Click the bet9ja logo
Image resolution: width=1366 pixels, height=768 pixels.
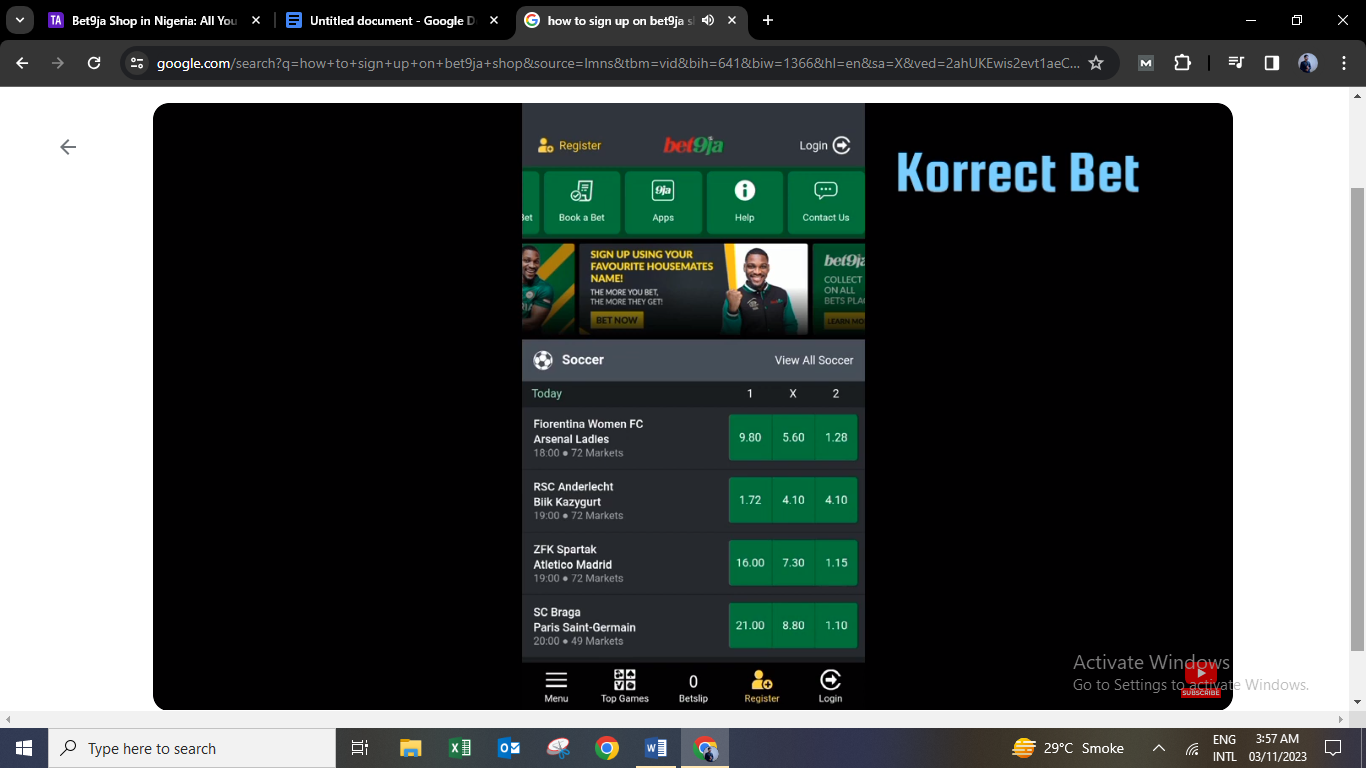[x=693, y=145]
